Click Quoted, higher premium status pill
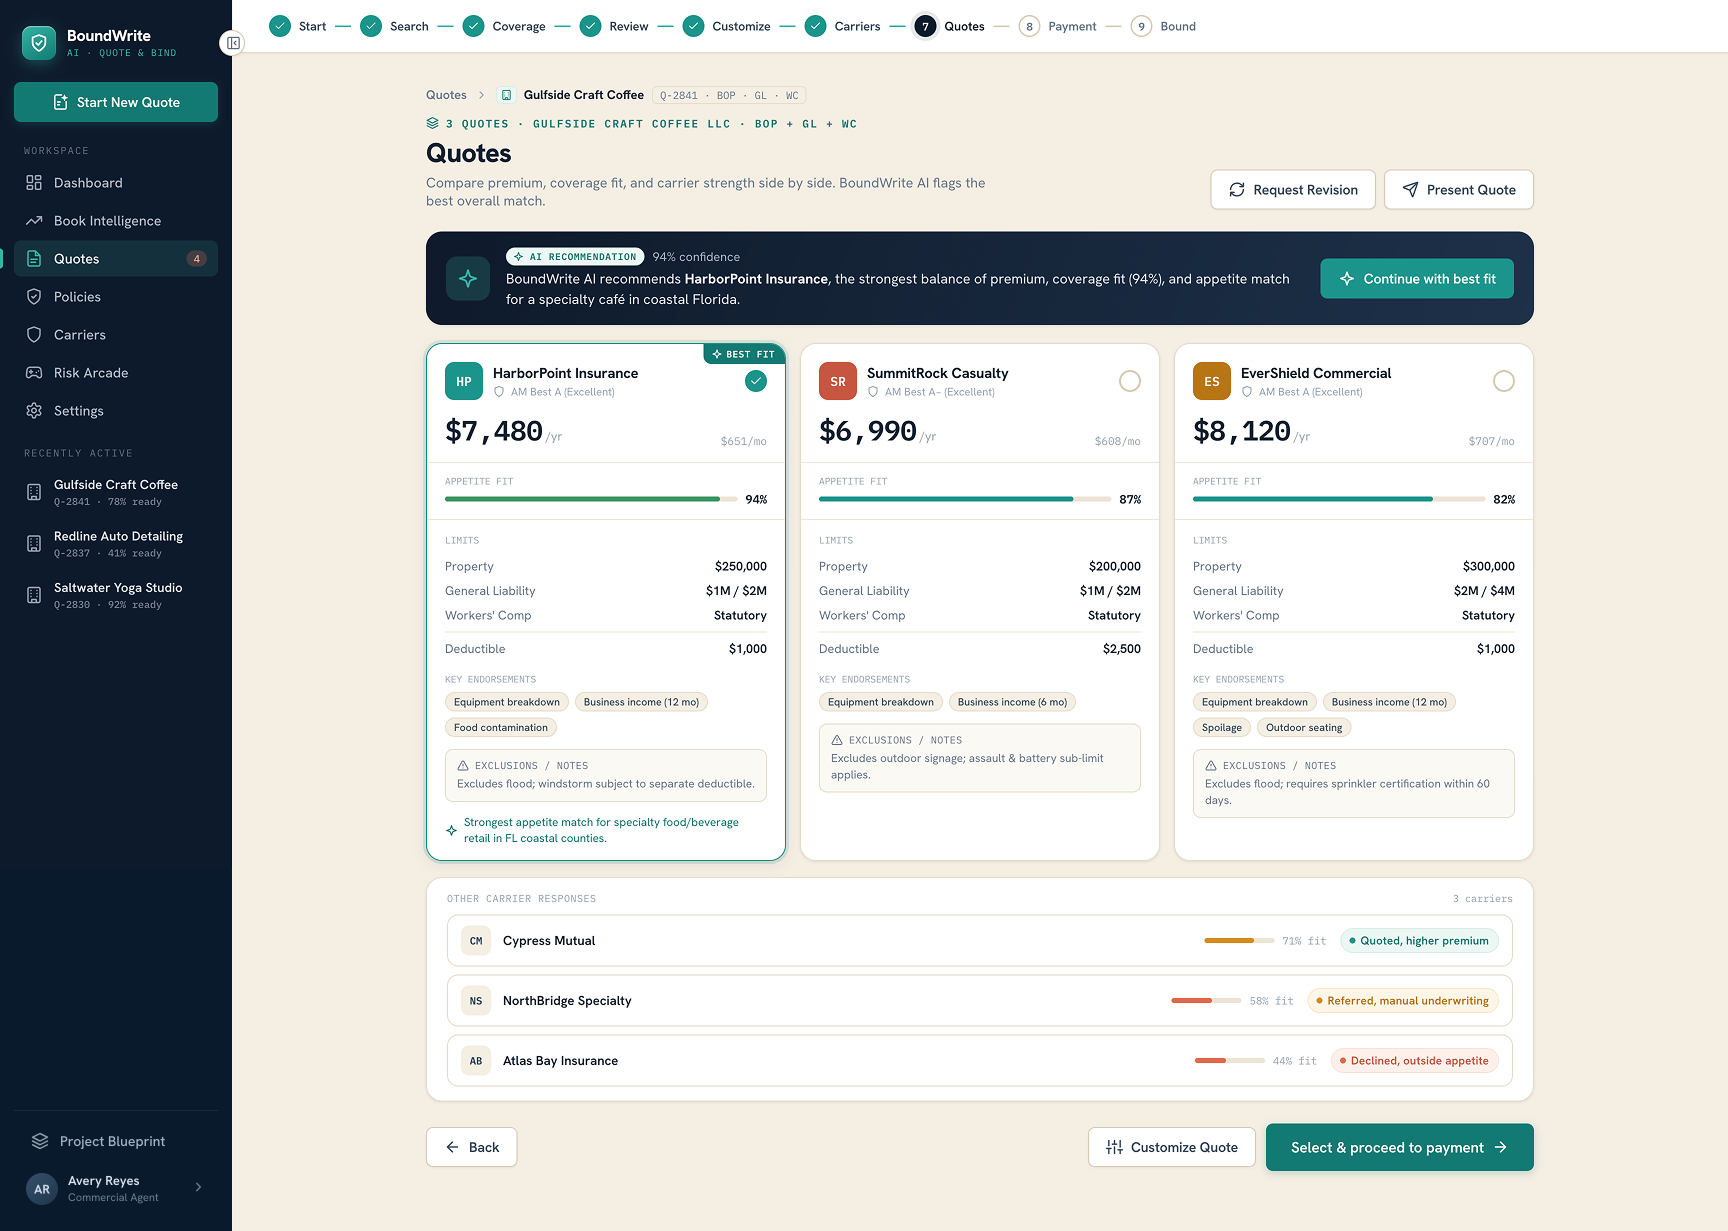Image resolution: width=1728 pixels, height=1231 pixels. point(1419,941)
